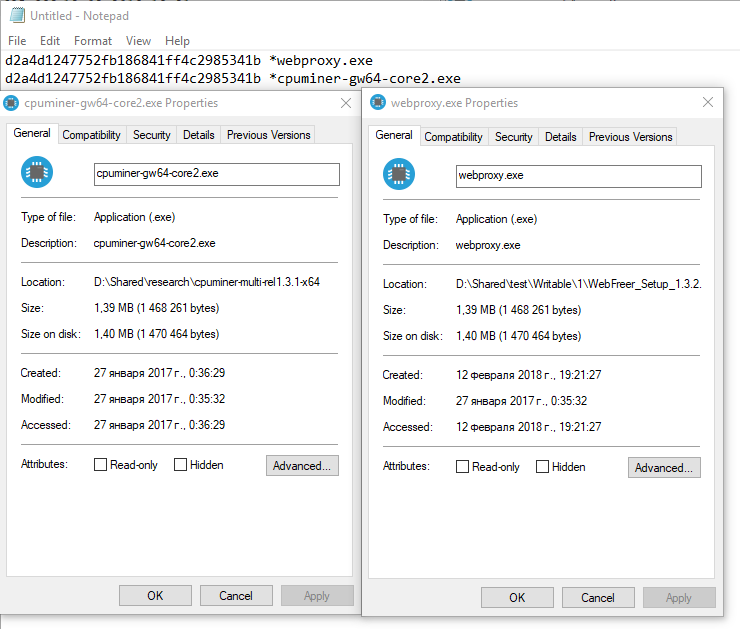The width and height of the screenshot is (740, 629).
Task: Click the Accessed date in cpuminer Properties
Action: [160, 425]
